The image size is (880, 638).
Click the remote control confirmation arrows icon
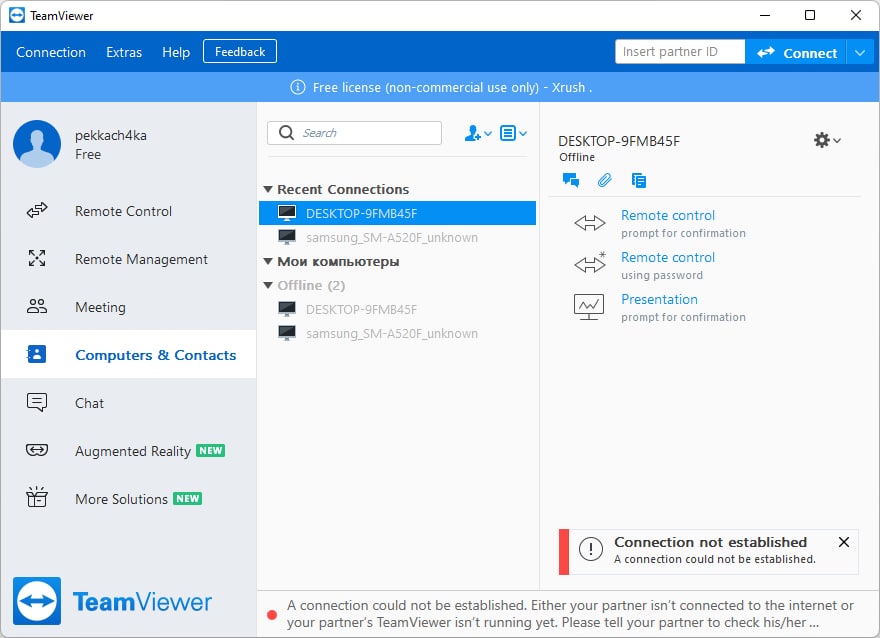click(590, 223)
